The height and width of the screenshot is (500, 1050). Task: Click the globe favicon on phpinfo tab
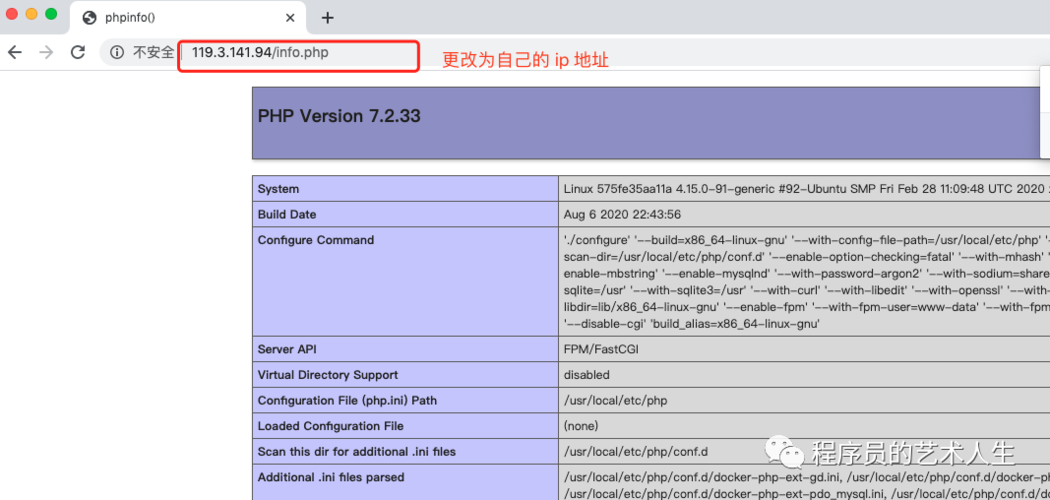click(89, 18)
